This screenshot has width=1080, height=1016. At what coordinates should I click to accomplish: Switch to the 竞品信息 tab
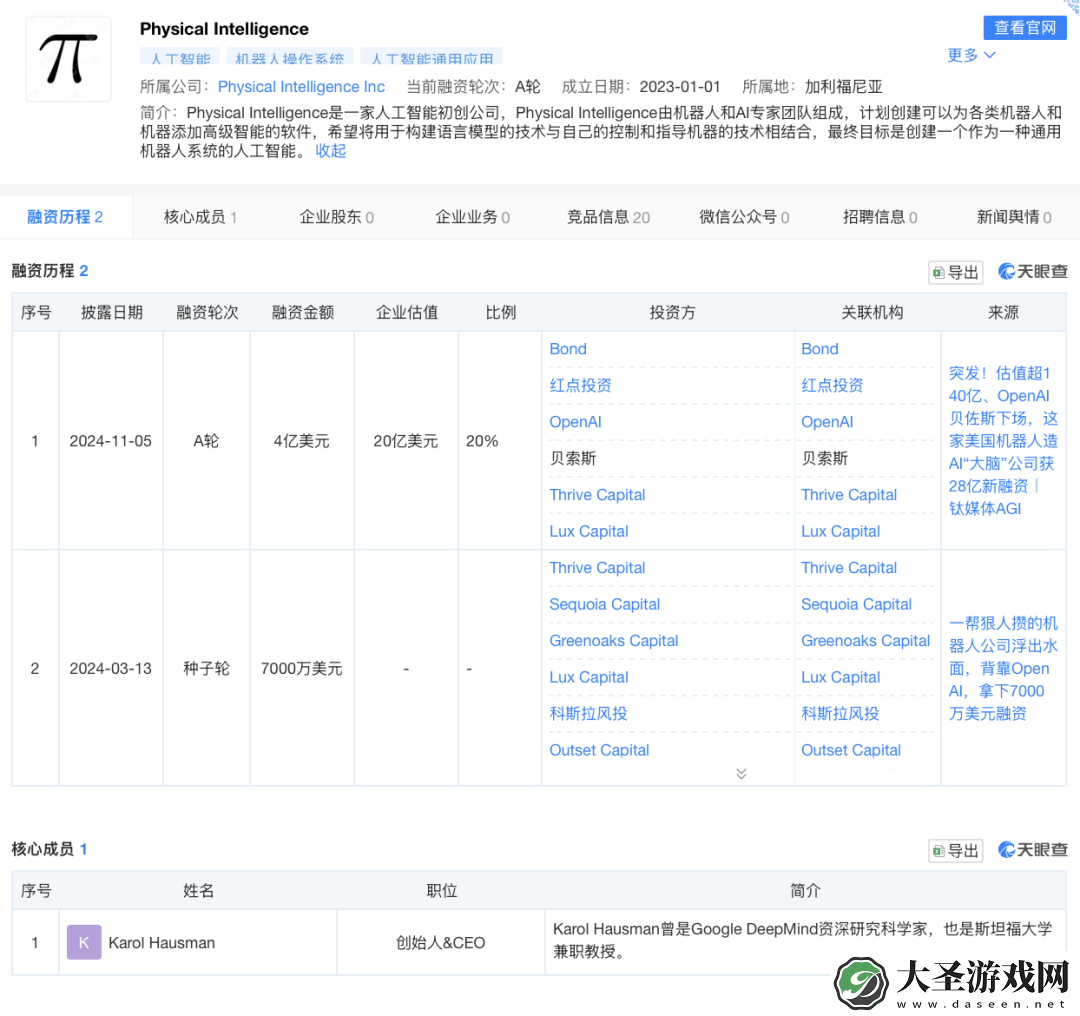[608, 217]
